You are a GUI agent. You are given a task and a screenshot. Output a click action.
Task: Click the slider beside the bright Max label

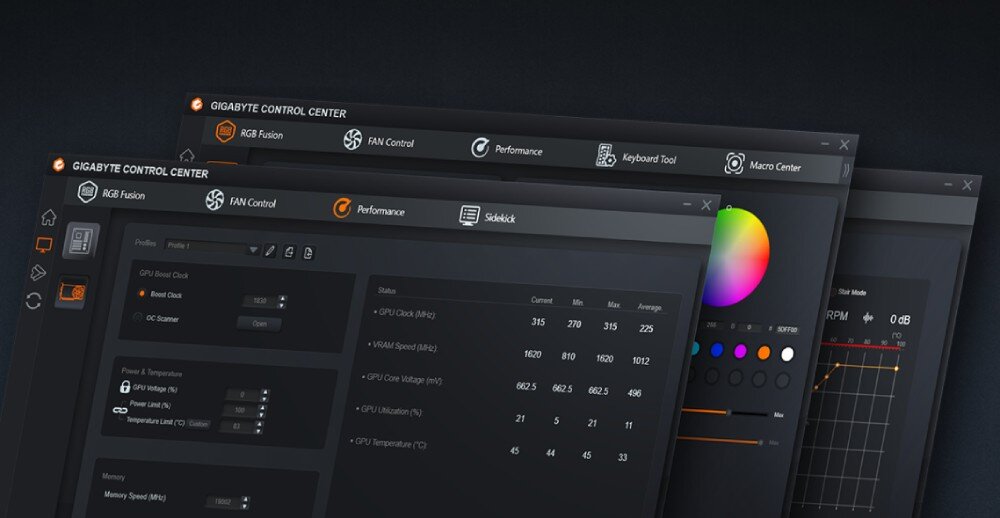[x=725, y=412]
